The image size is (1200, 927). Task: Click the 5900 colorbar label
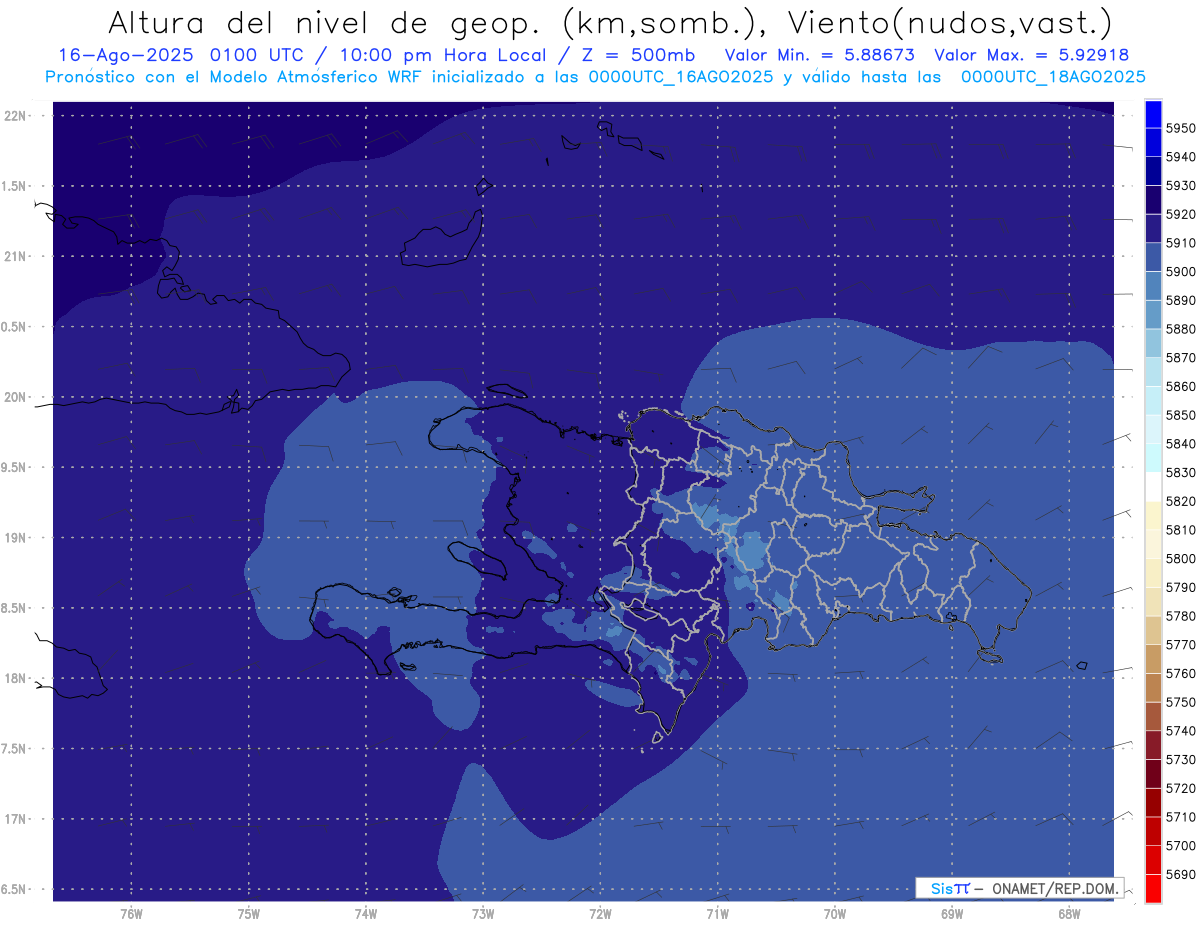tap(1180, 271)
